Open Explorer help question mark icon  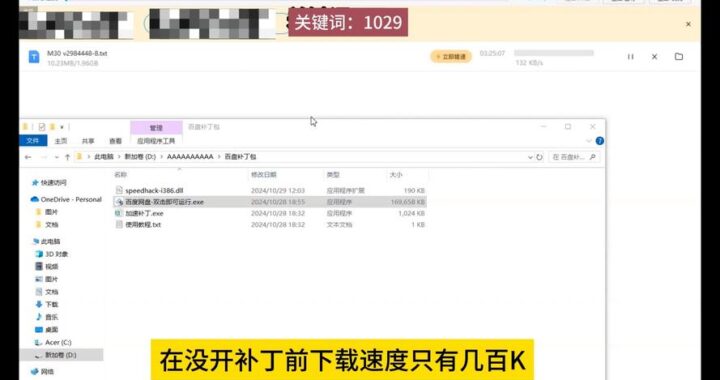point(599,141)
